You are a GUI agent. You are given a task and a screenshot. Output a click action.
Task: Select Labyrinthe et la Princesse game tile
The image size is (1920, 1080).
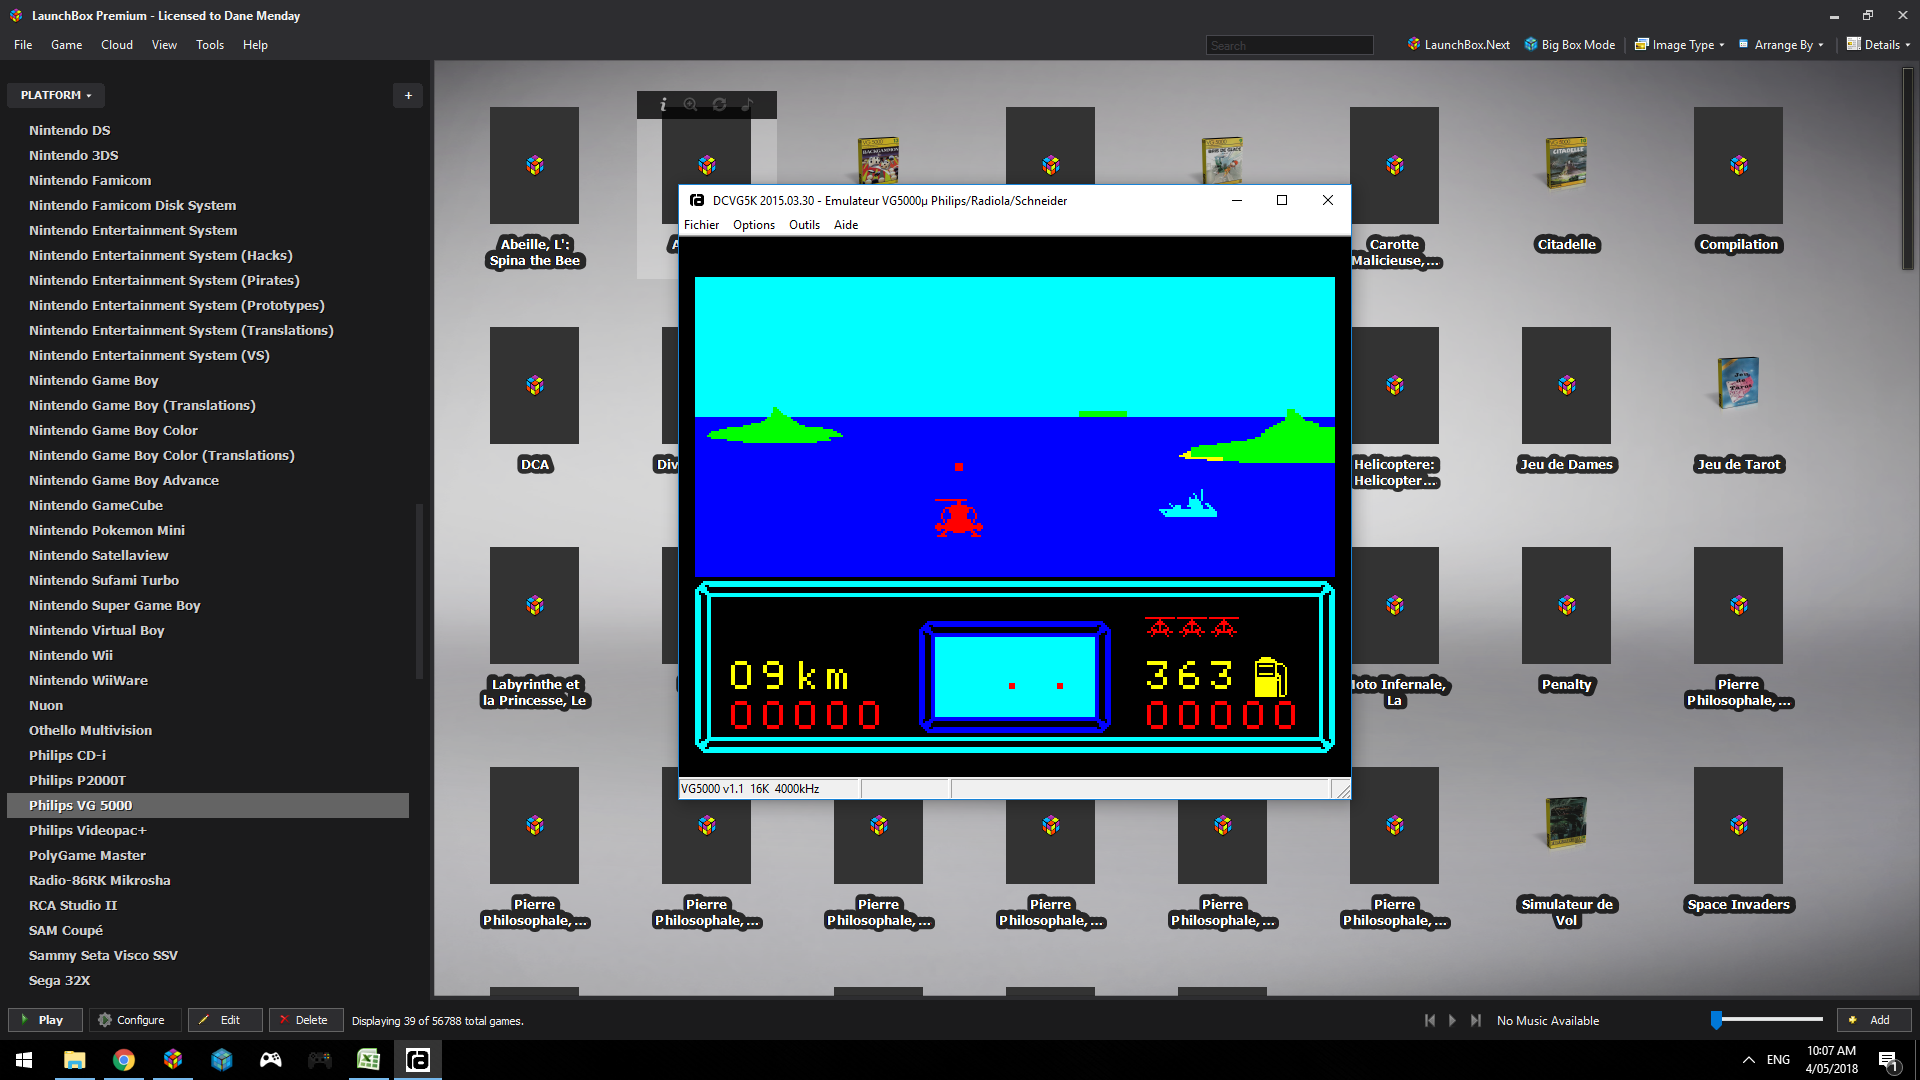coord(534,605)
